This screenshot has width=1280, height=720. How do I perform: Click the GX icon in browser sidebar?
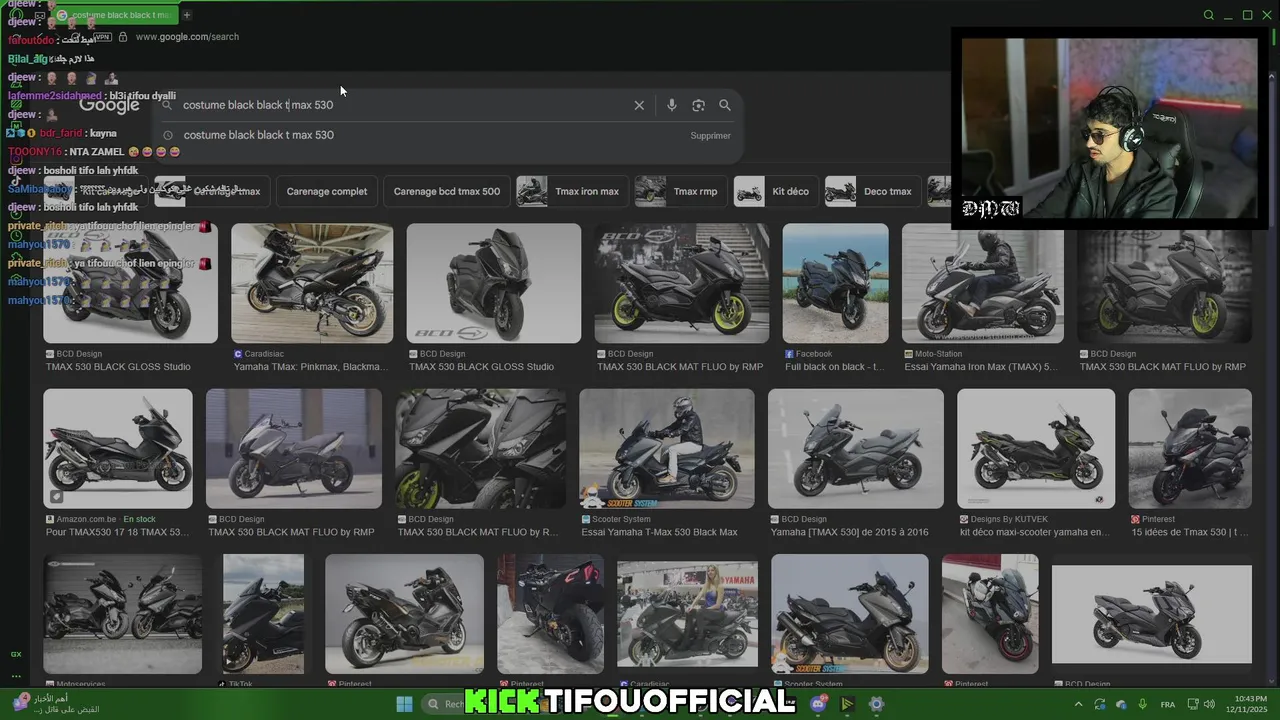[16, 654]
